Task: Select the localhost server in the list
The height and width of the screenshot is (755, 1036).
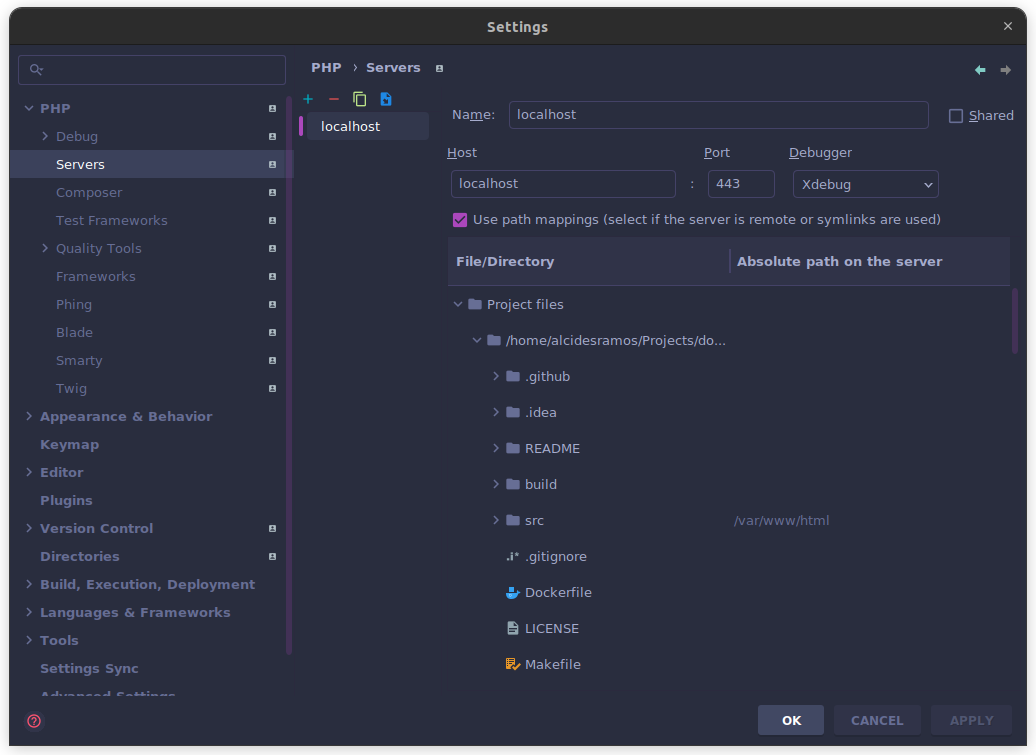Action: [367, 126]
